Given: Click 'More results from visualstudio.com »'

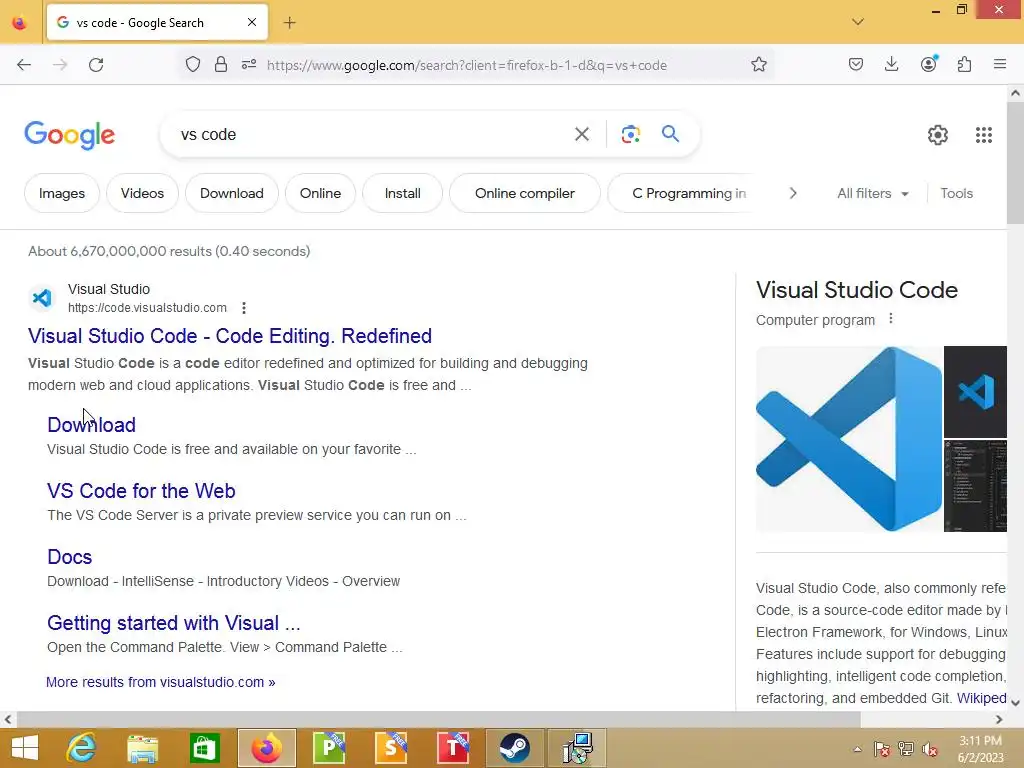Looking at the screenshot, I should (x=161, y=682).
